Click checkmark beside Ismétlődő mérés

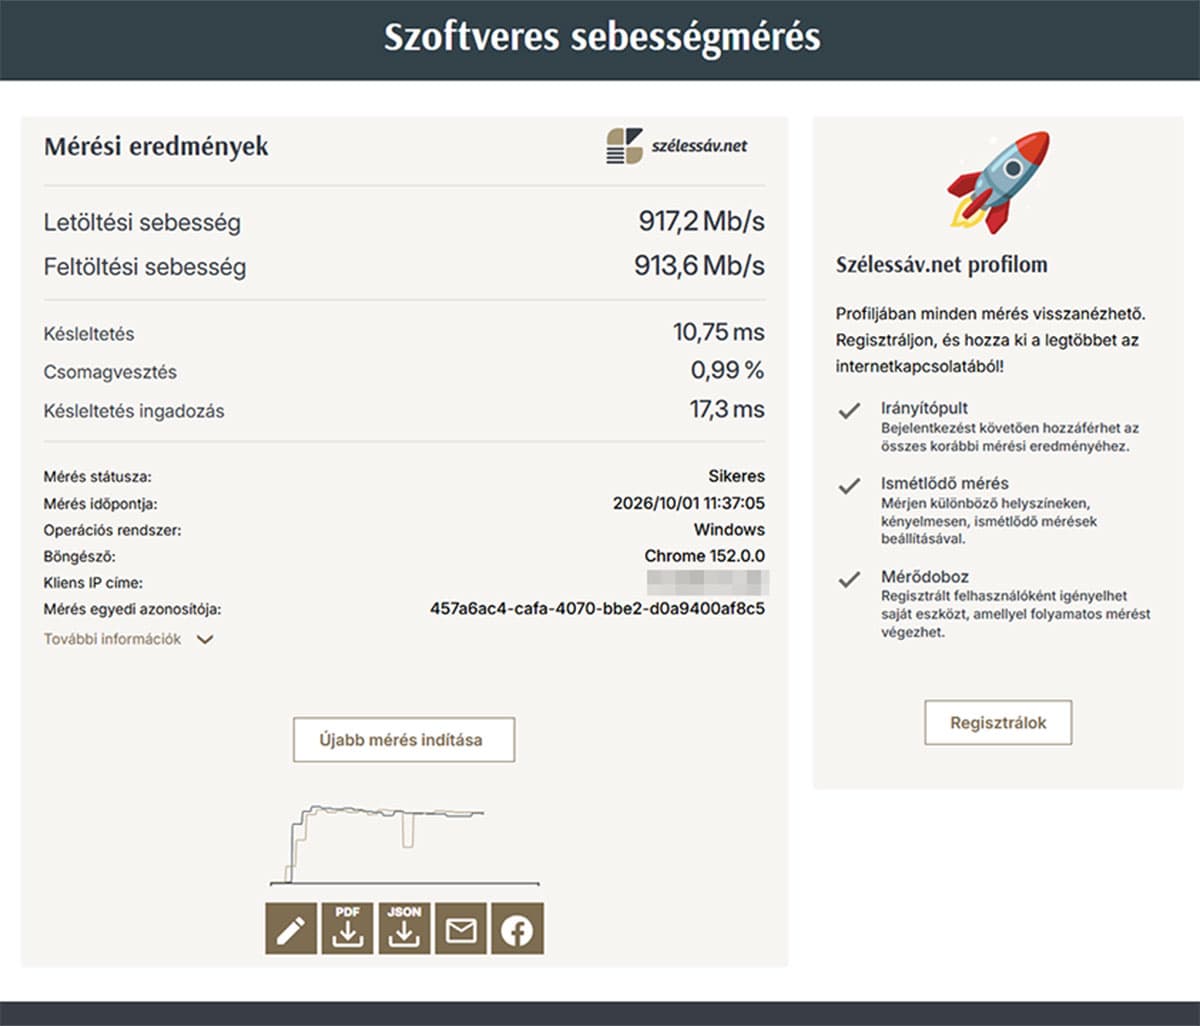(849, 486)
